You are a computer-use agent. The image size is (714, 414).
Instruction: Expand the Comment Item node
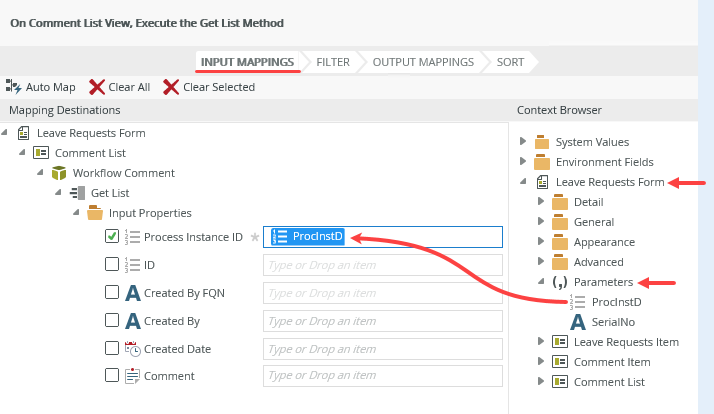click(541, 362)
